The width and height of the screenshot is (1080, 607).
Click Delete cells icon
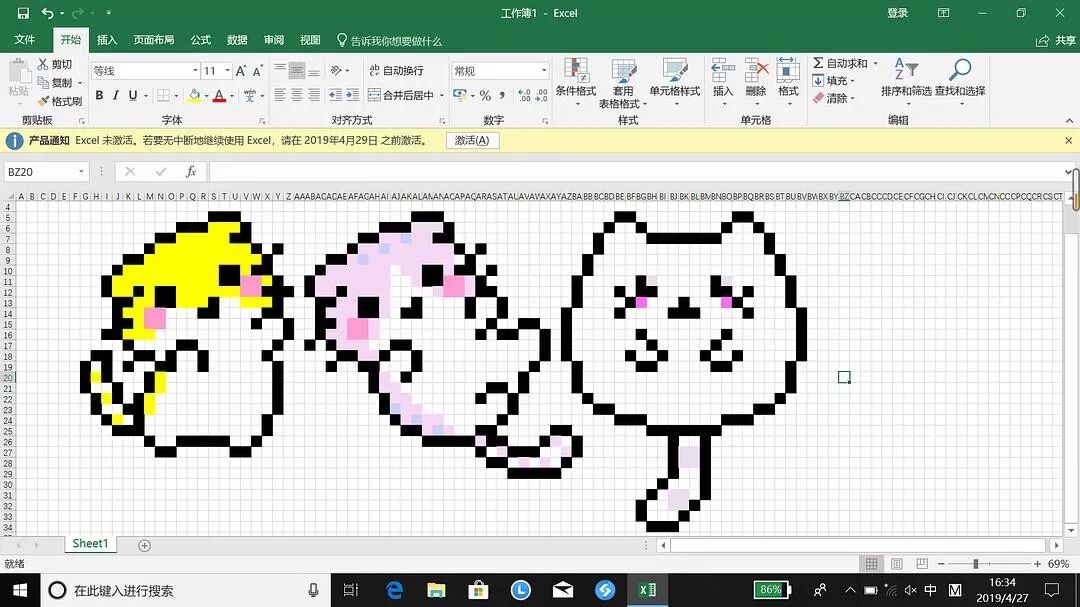point(756,81)
